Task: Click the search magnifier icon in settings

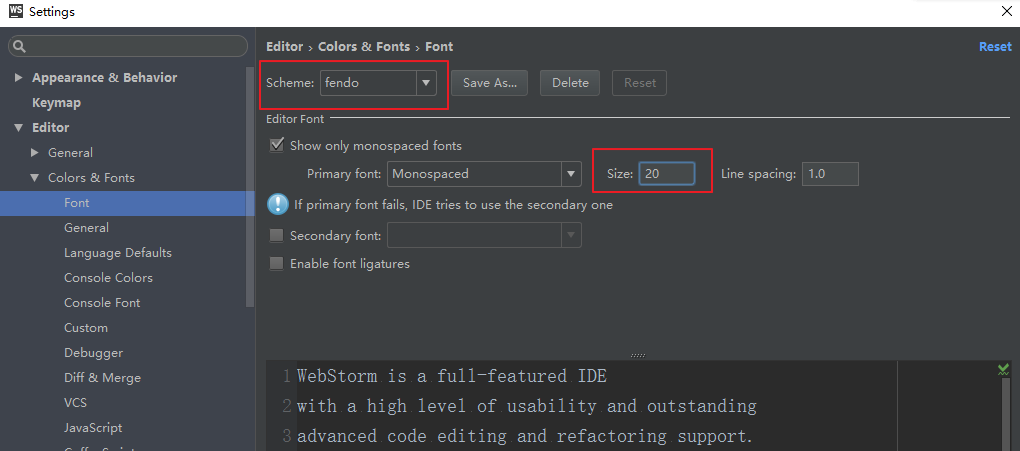Action: 20,46
